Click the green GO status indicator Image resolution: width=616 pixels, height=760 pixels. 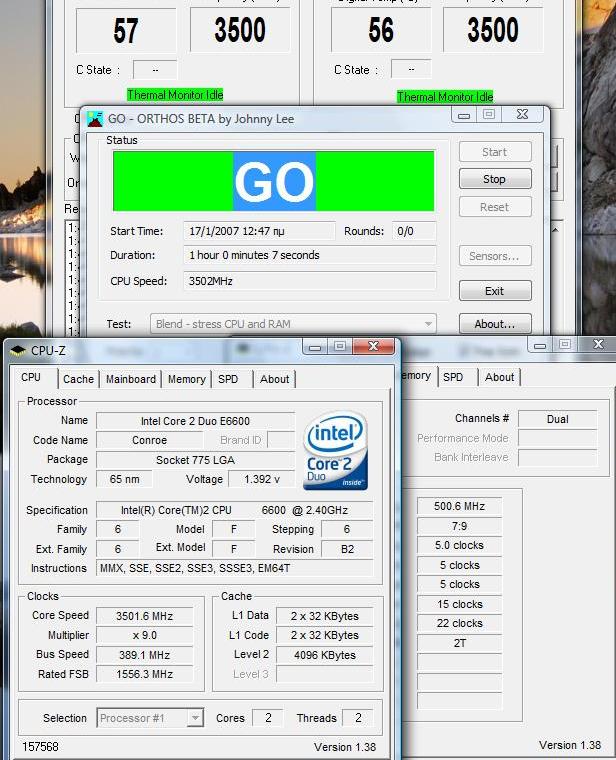[273, 181]
